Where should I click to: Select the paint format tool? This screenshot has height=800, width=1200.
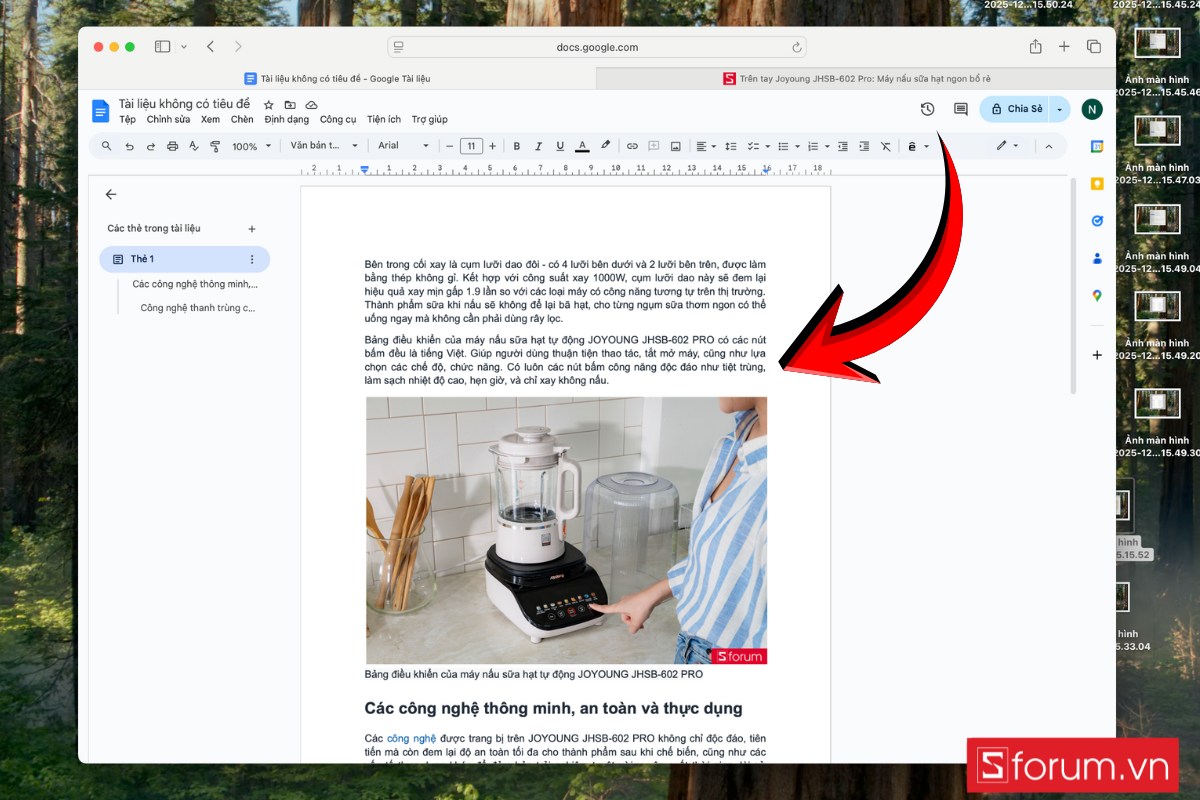click(215, 146)
